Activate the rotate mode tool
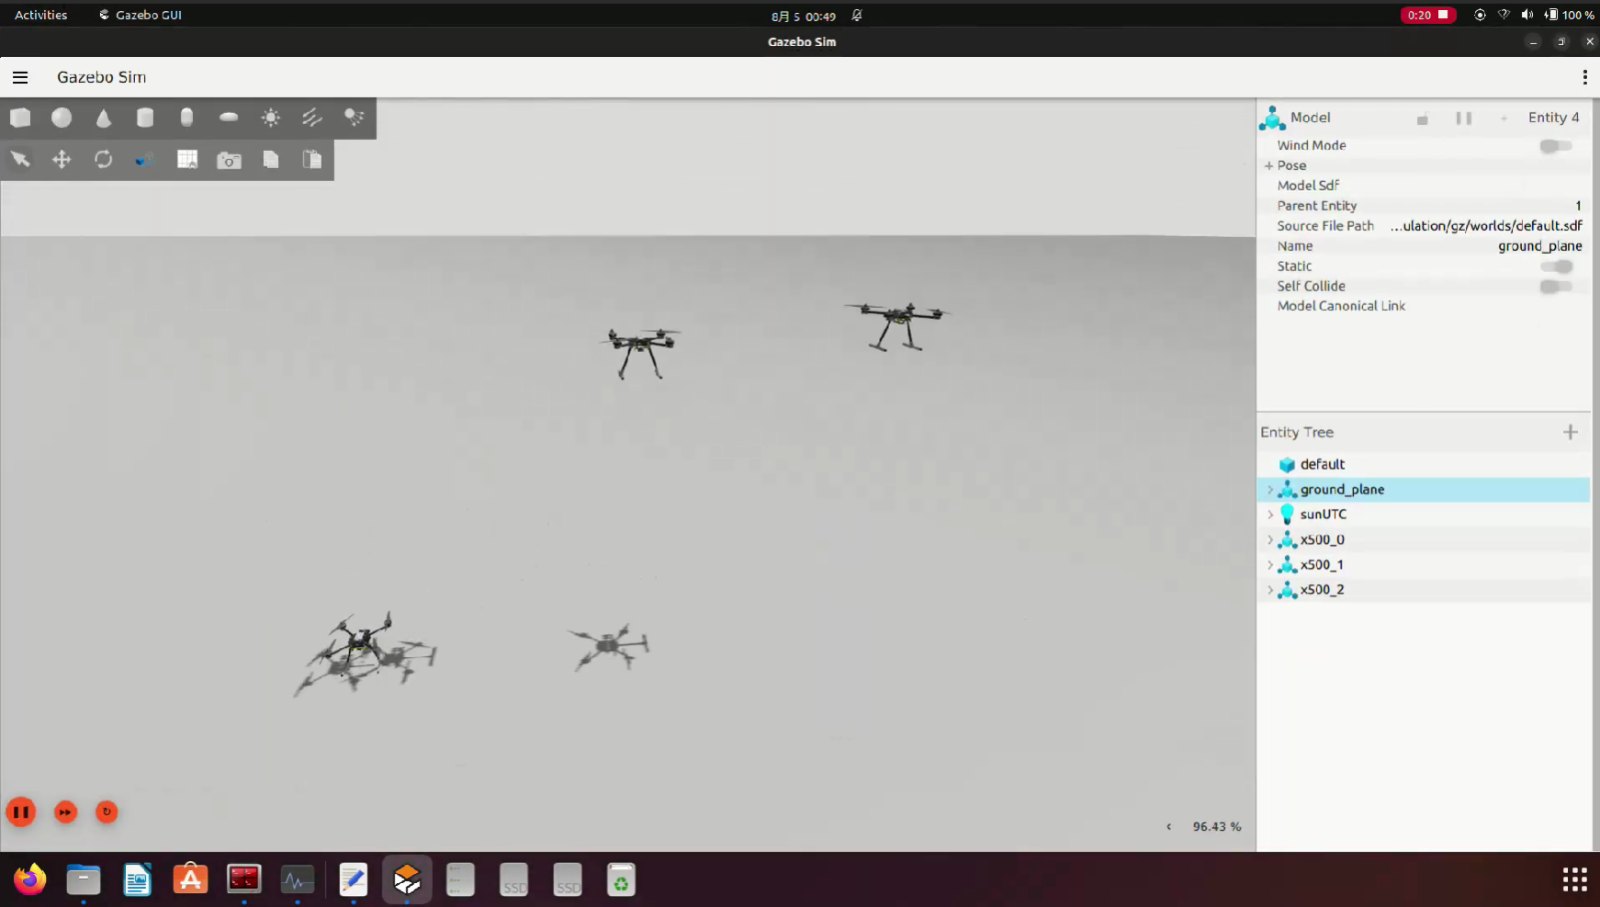This screenshot has width=1600, height=907. click(x=104, y=159)
